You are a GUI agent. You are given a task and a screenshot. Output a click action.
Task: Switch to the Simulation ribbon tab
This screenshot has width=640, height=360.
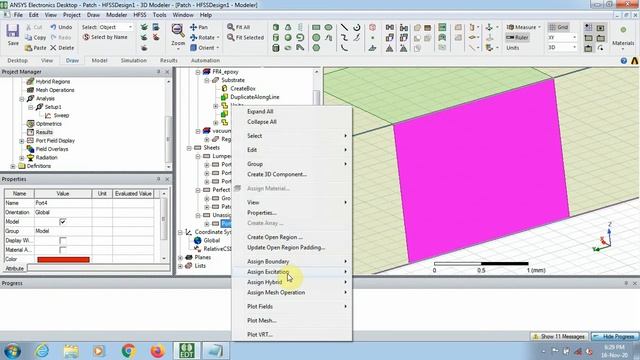[133, 60]
